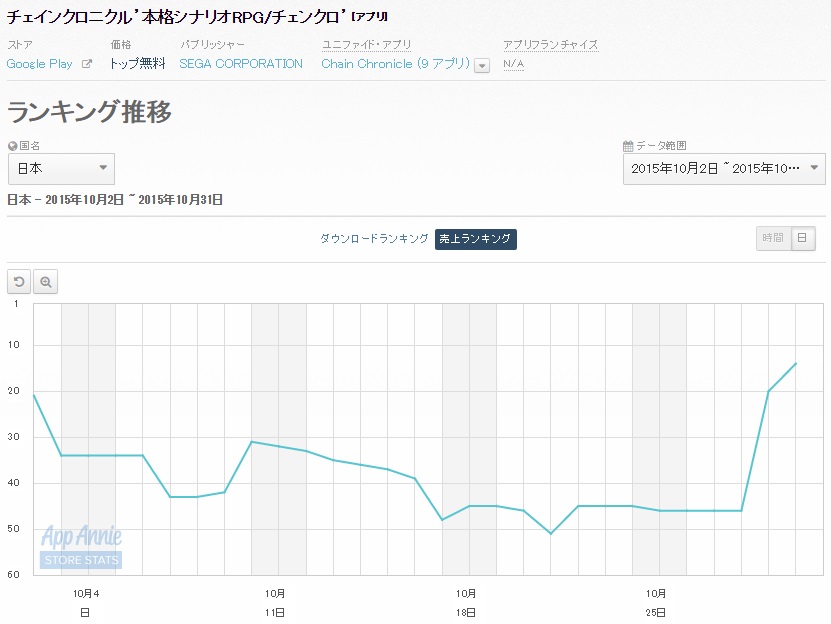831x624 pixels.
Task: Click the calendar icon beside データ範囲
Action: tap(628, 146)
